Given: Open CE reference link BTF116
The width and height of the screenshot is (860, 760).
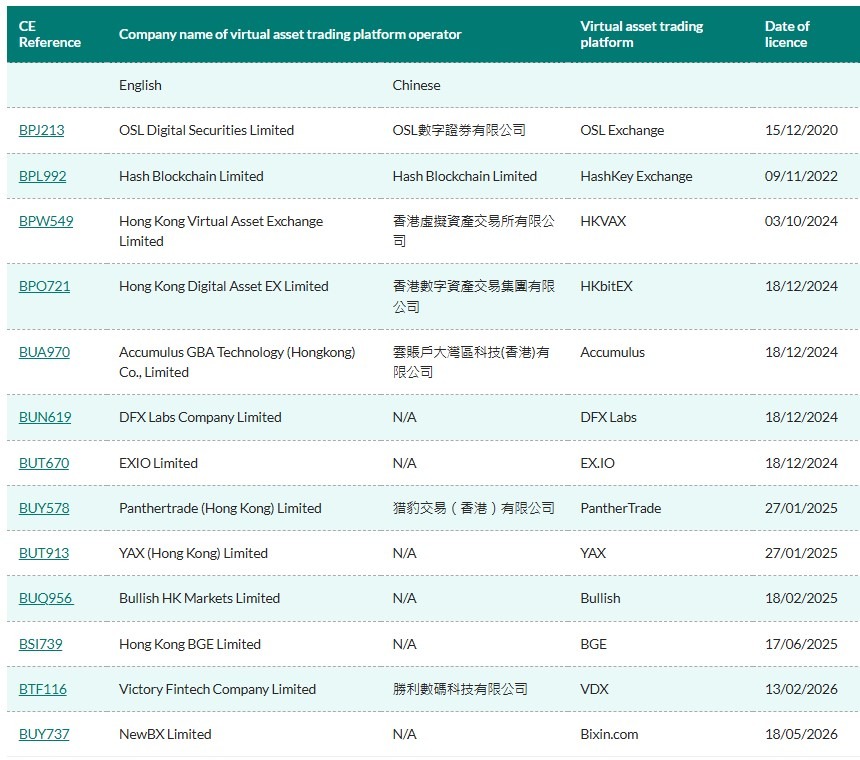Looking at the screenshot, I should click(43, 689).
